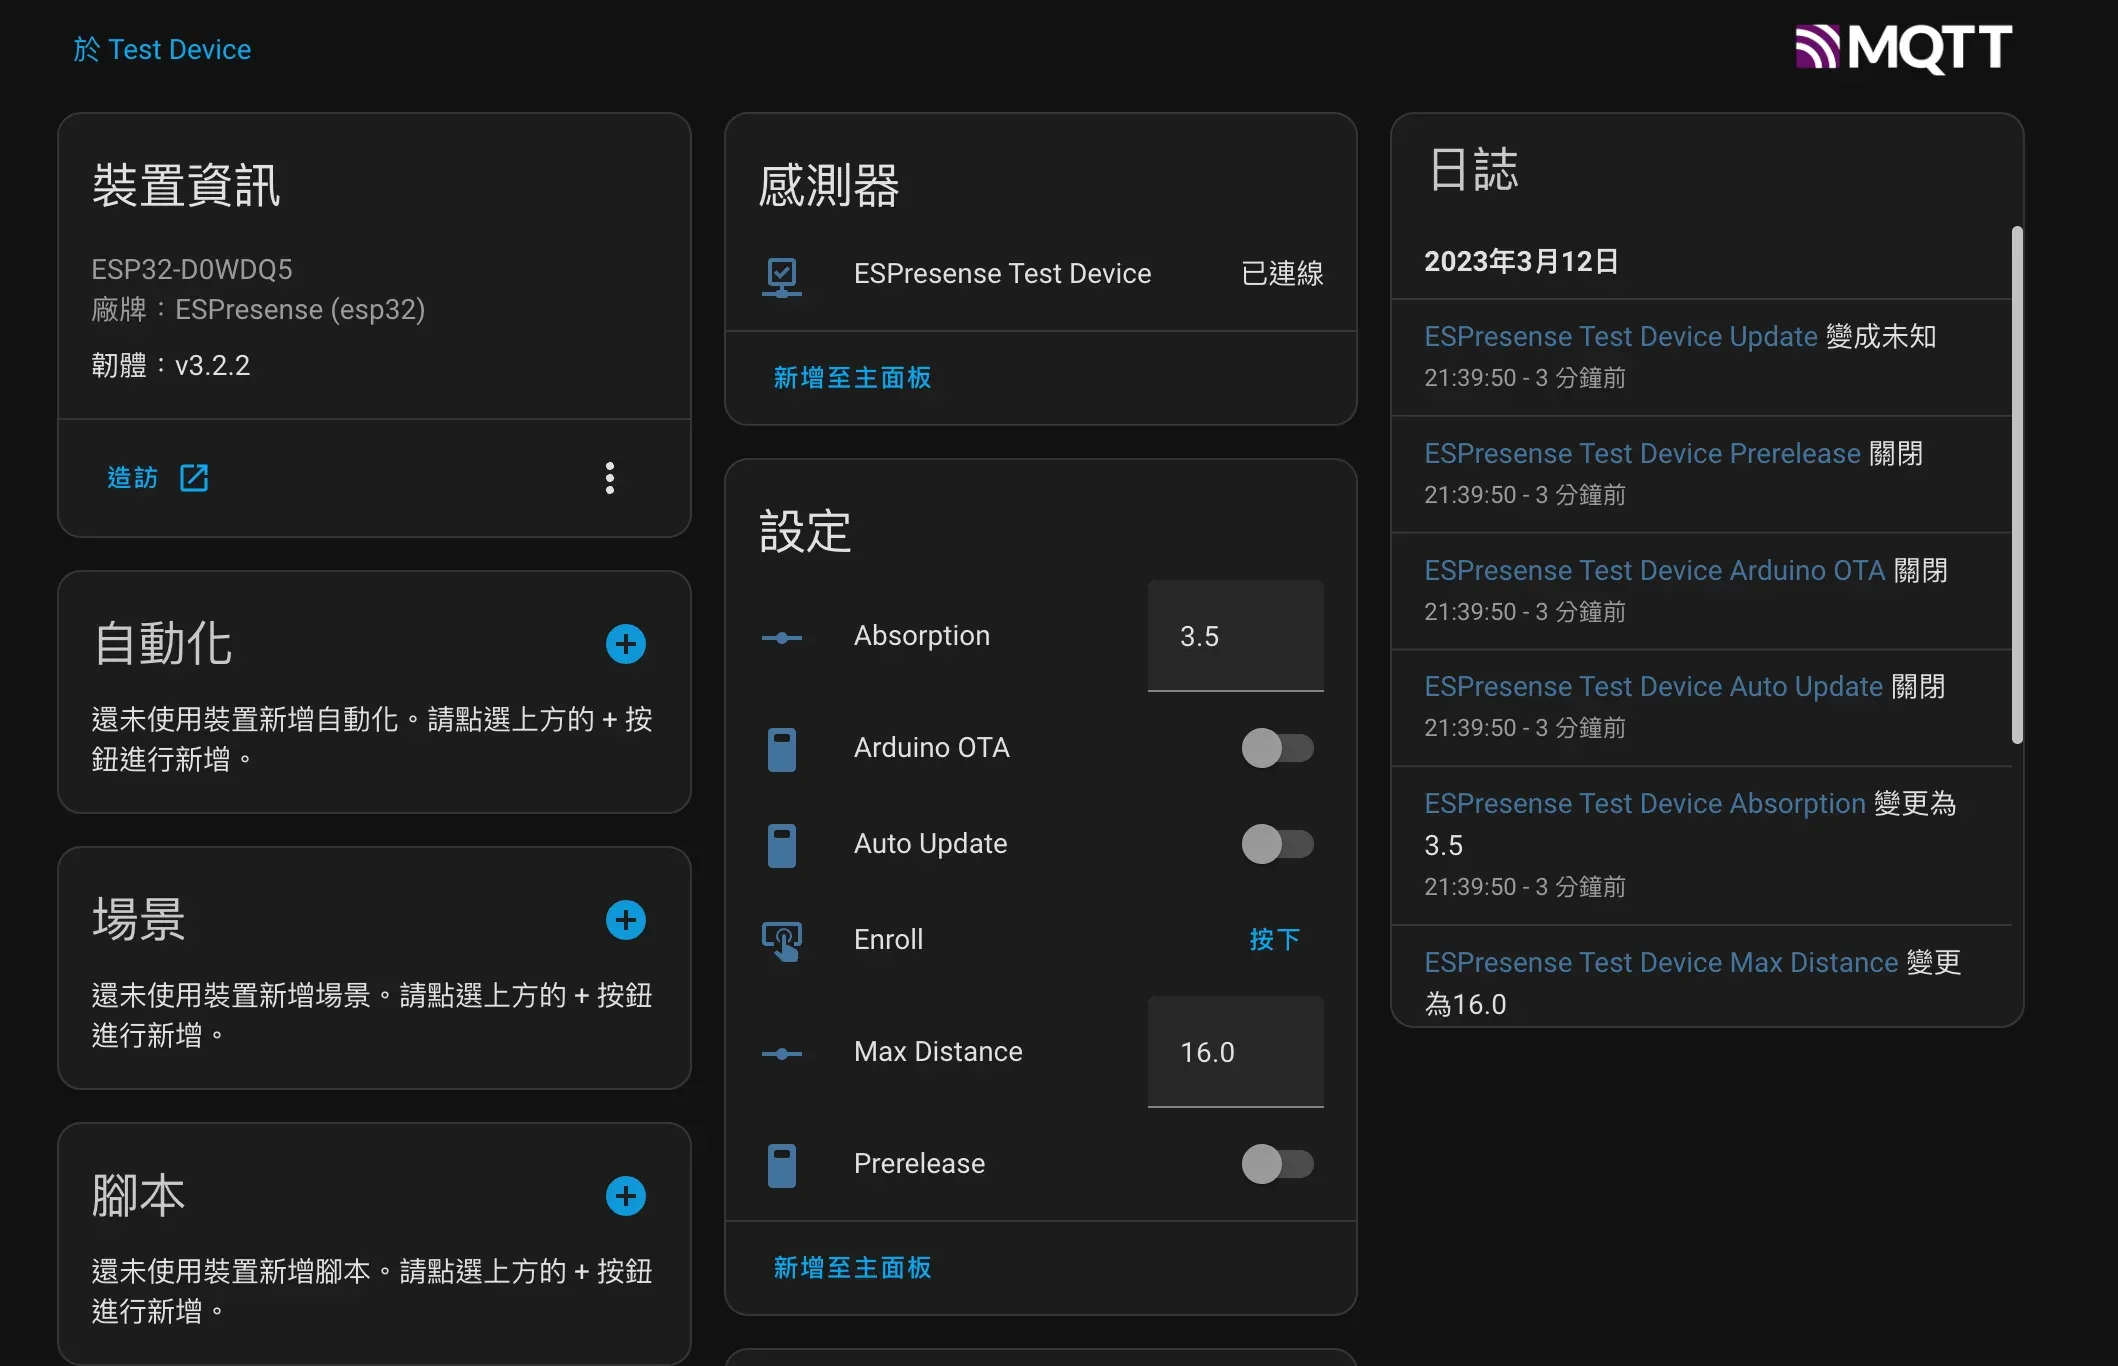Click the ESP32-D0WDQ5 model text
Screen dimensions: 2118x1366
click(192, 269)
